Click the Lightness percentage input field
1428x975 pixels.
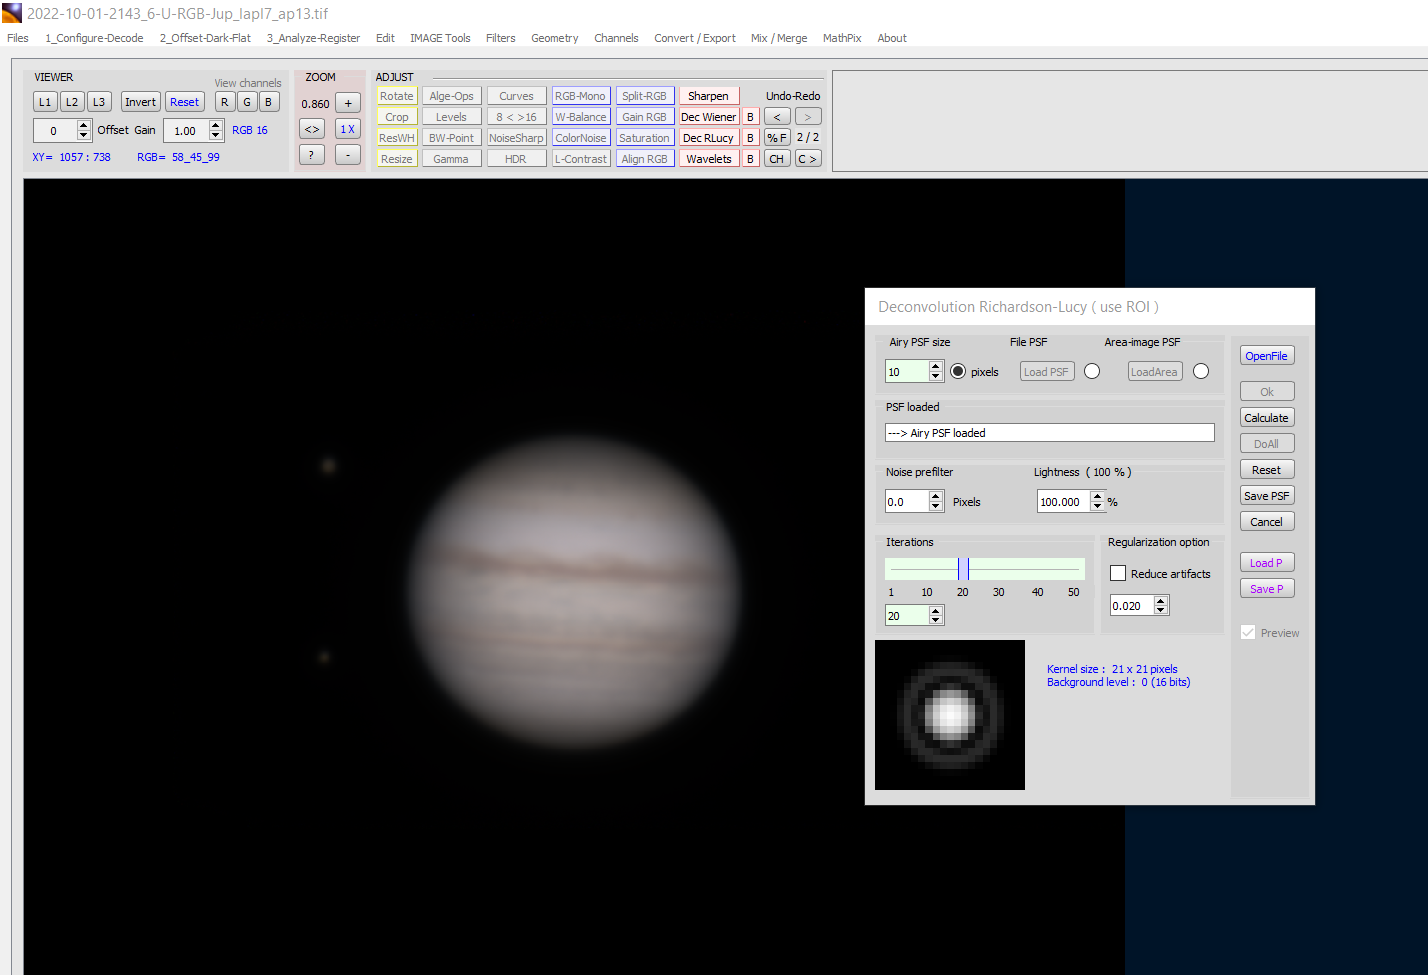(x=1064, y=502)
